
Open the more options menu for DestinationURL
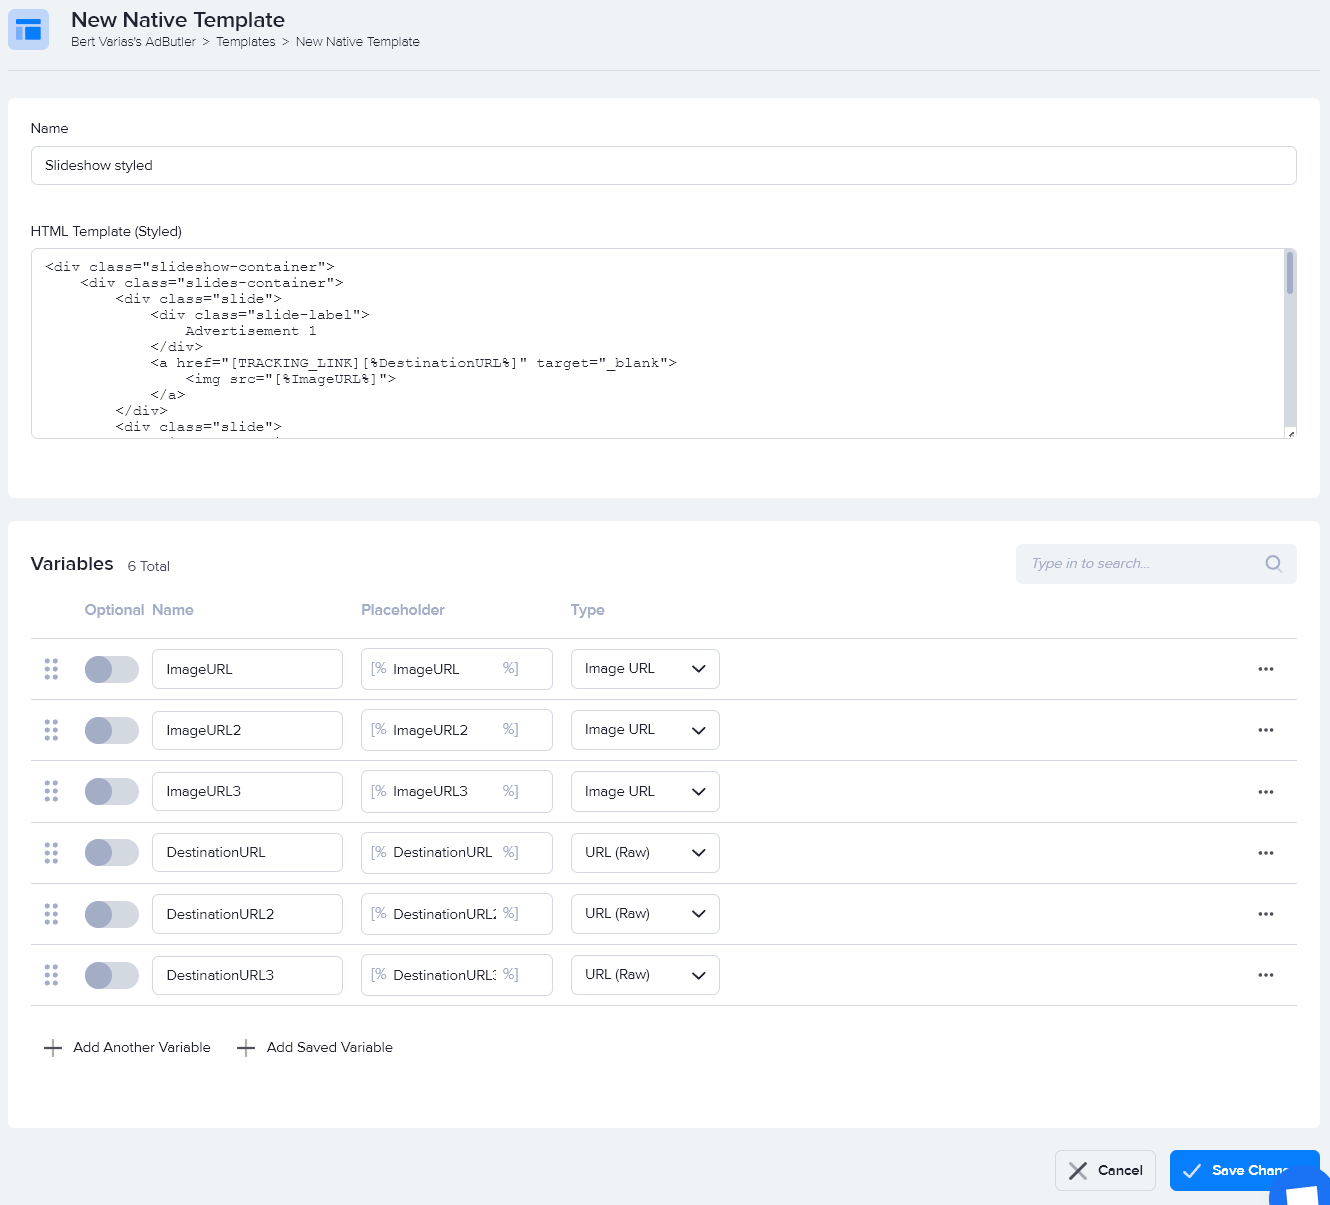[x=1266, y=853]
